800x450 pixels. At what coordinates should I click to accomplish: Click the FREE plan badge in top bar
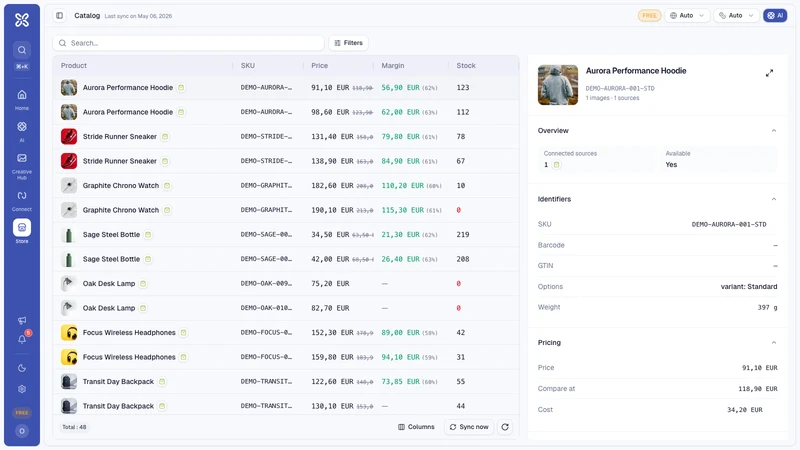[x=649, y=16]
